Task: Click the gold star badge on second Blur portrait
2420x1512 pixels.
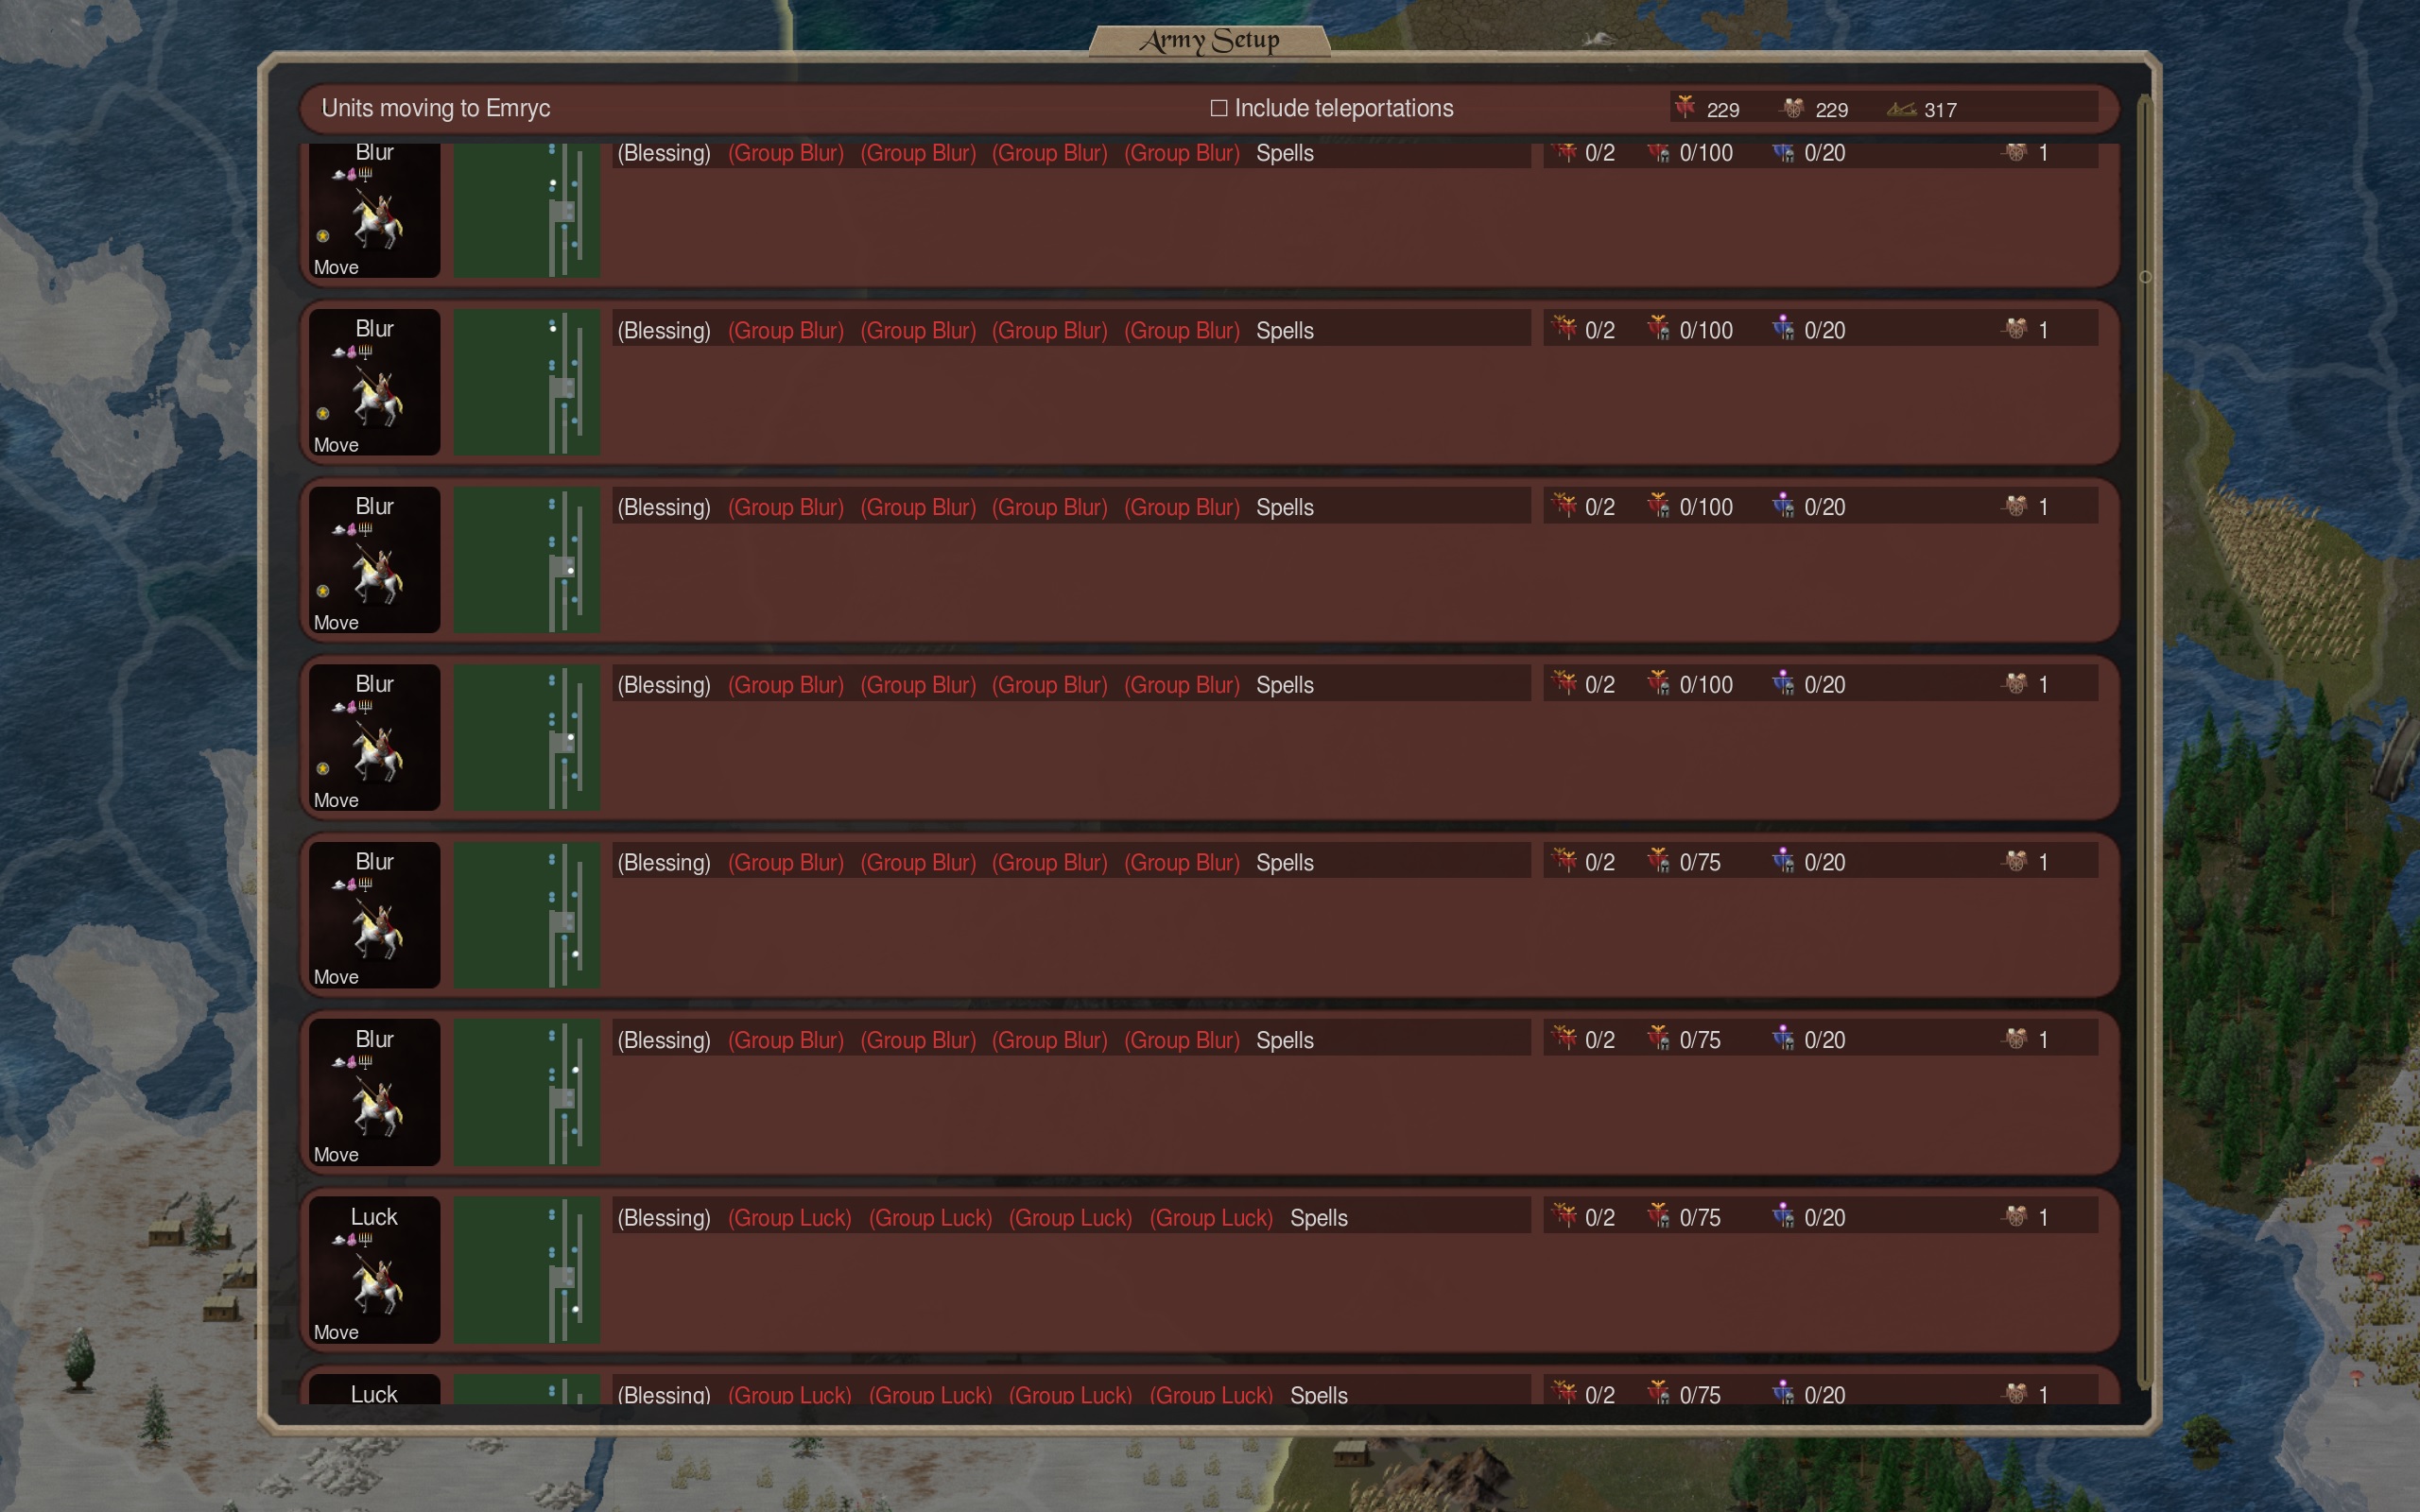Action: (x=323, y=413)
